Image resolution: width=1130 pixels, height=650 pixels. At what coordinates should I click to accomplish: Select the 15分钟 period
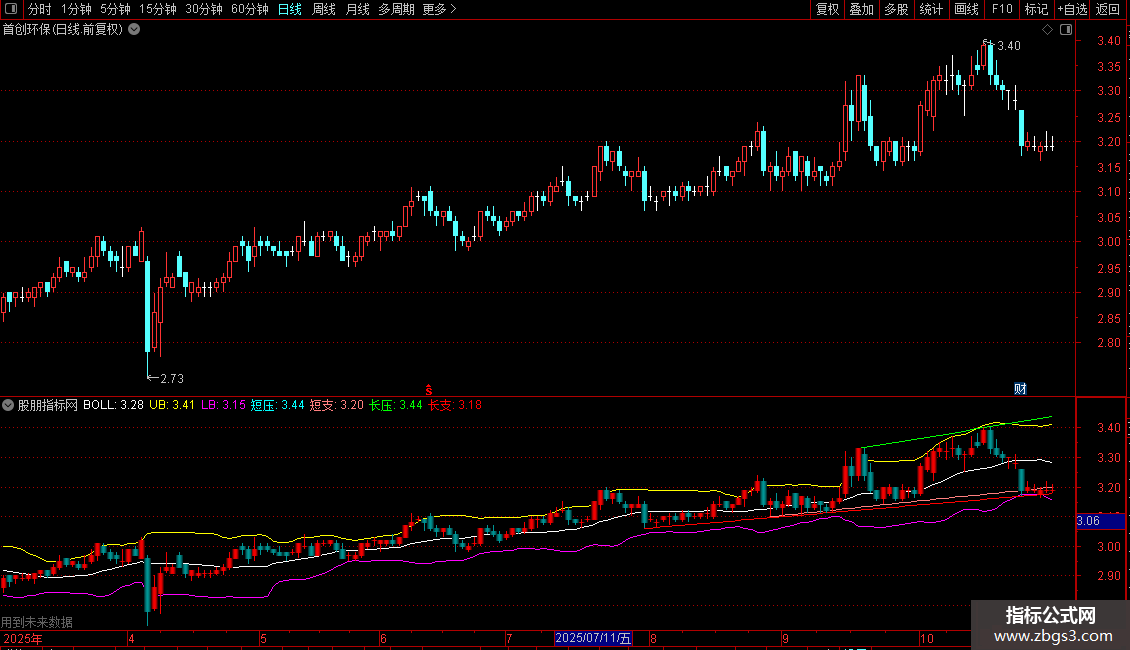158,9
